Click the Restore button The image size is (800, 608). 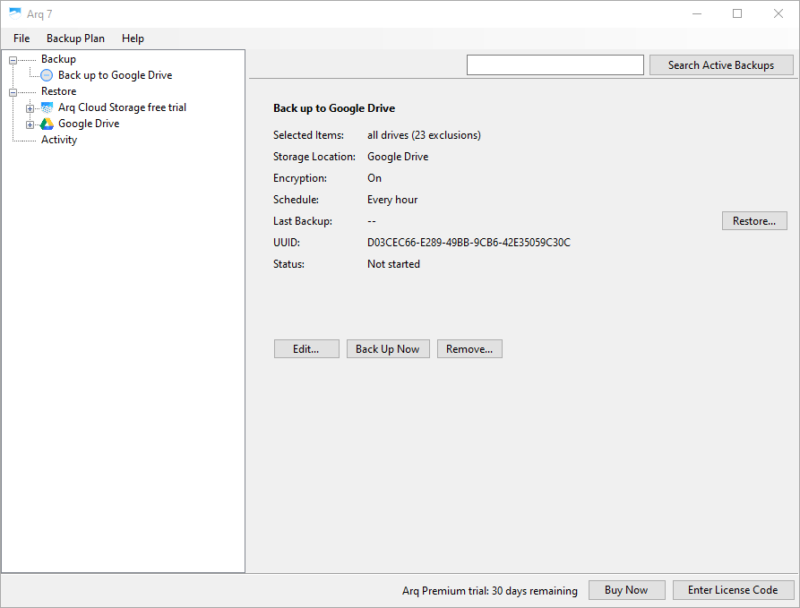754,221
